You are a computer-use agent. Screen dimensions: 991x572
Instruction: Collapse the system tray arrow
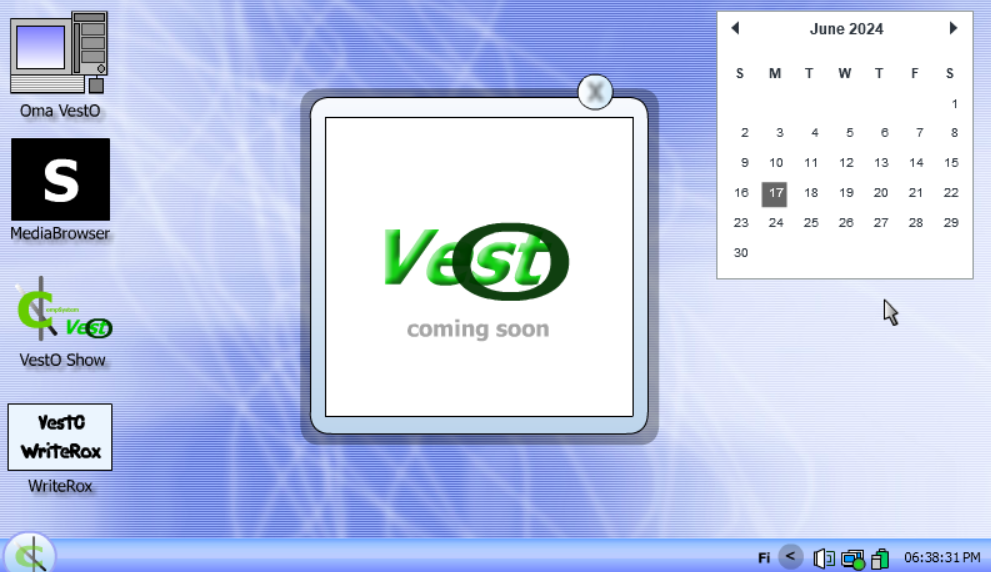coord(790,557)
